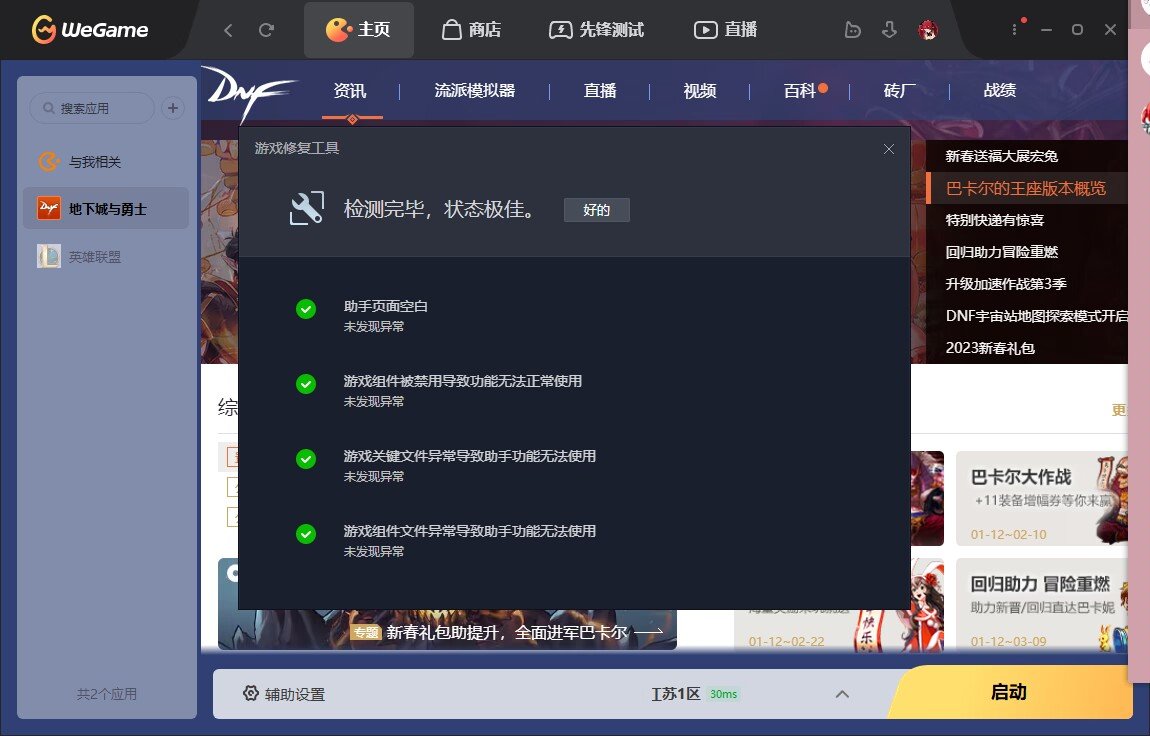1150x736 pixels.
Task: Open DNF宇宙站地图探索模式 link
Action: click(1036, 316)
